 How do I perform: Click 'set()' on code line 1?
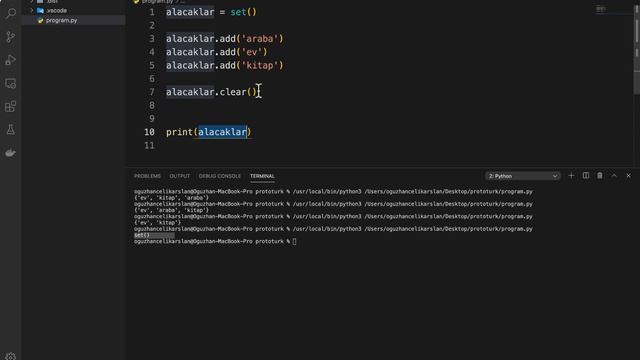pyautogui.click(x=243, y=12)
